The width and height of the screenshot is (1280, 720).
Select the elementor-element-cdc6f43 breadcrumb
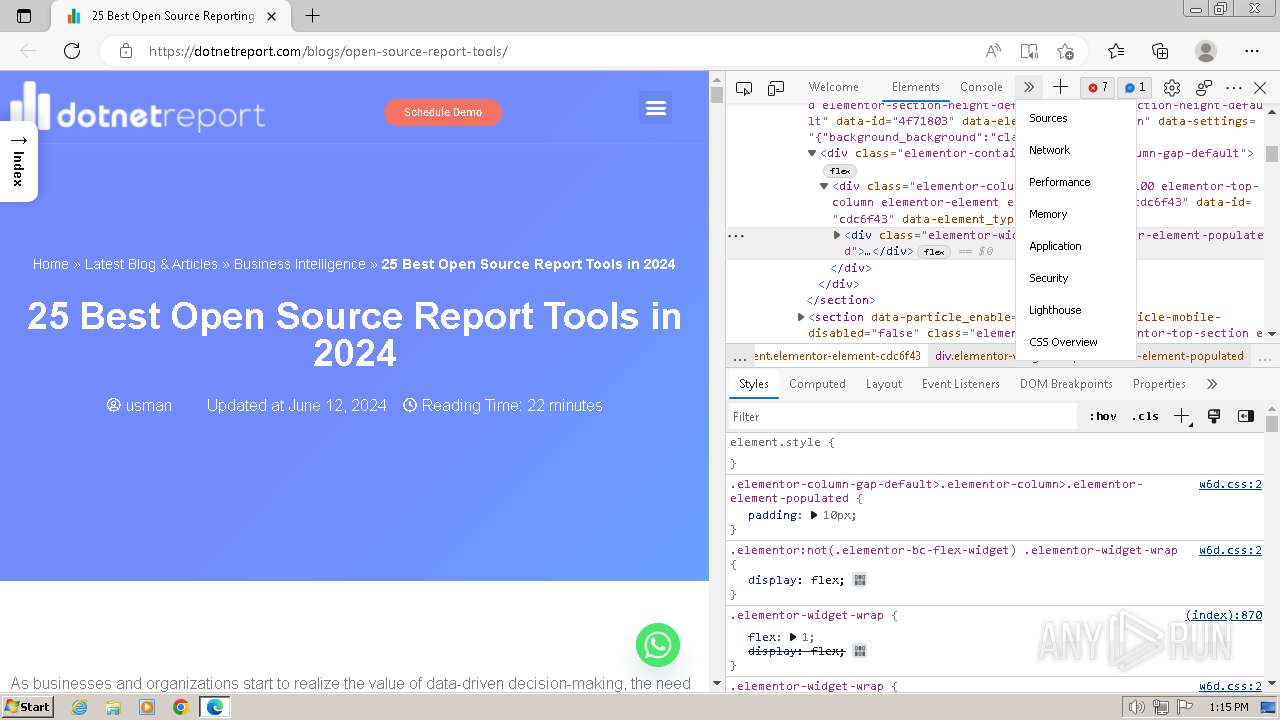click(x=838, y=356)
